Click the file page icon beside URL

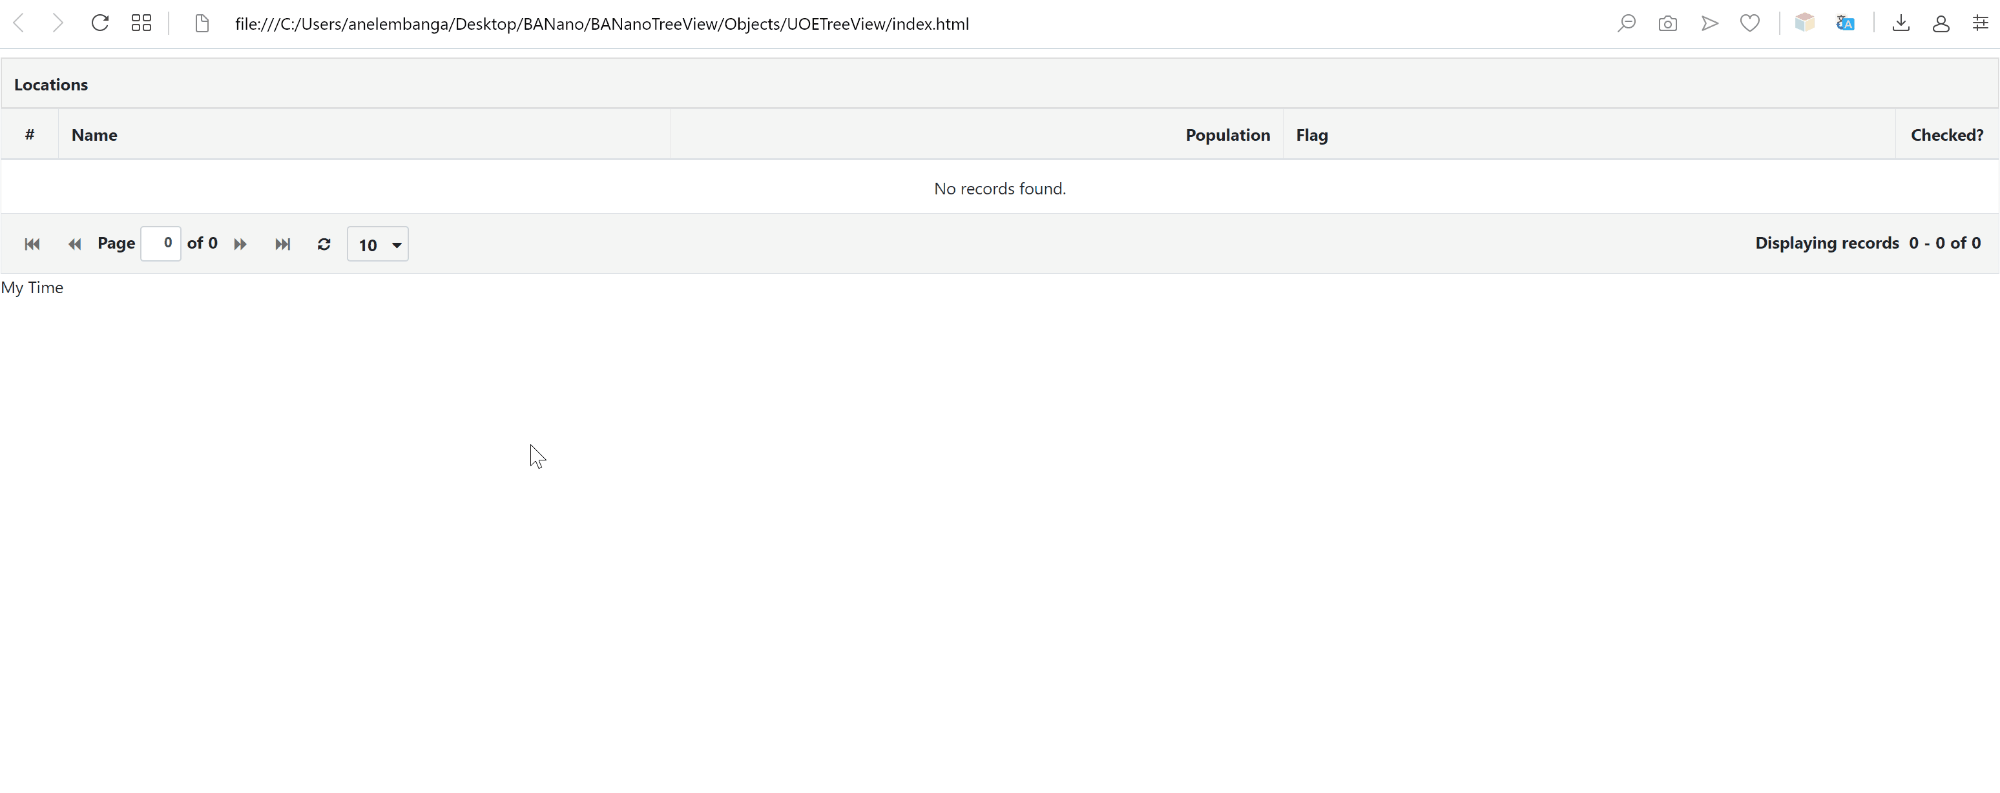pyautogui.click(x=202, y=23)
